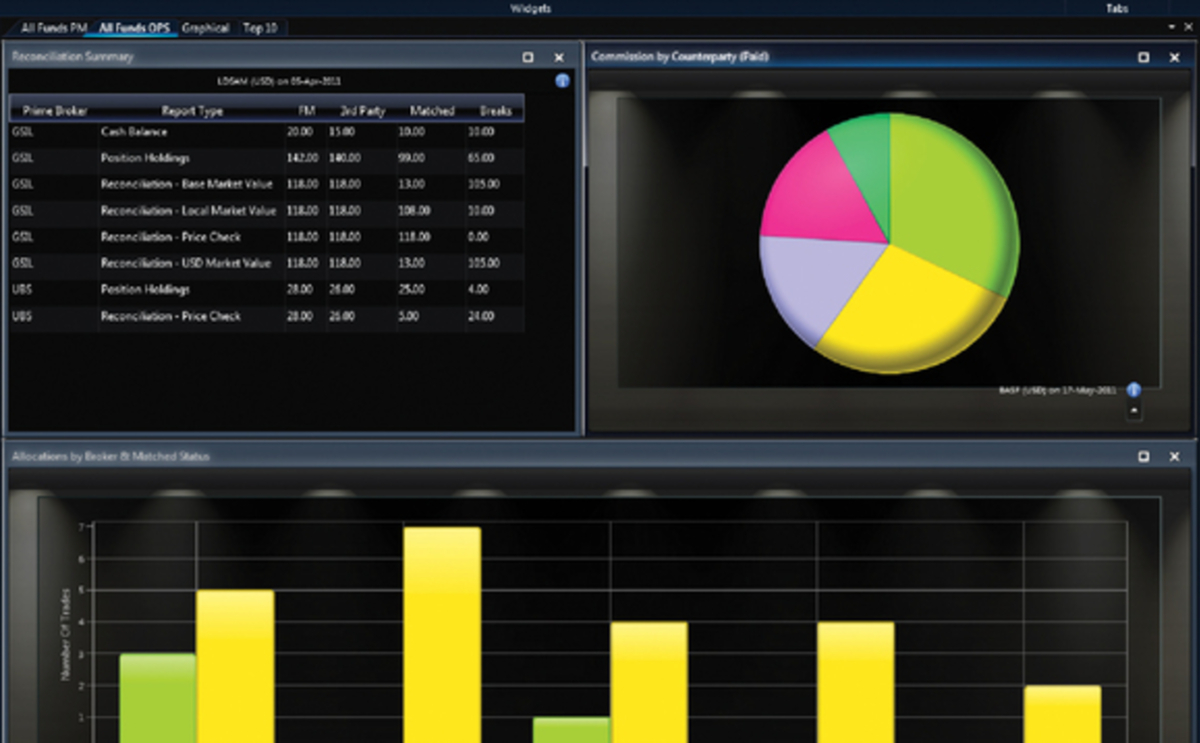Close the Reconciliation Summary widget

click(x=559, y=58)
